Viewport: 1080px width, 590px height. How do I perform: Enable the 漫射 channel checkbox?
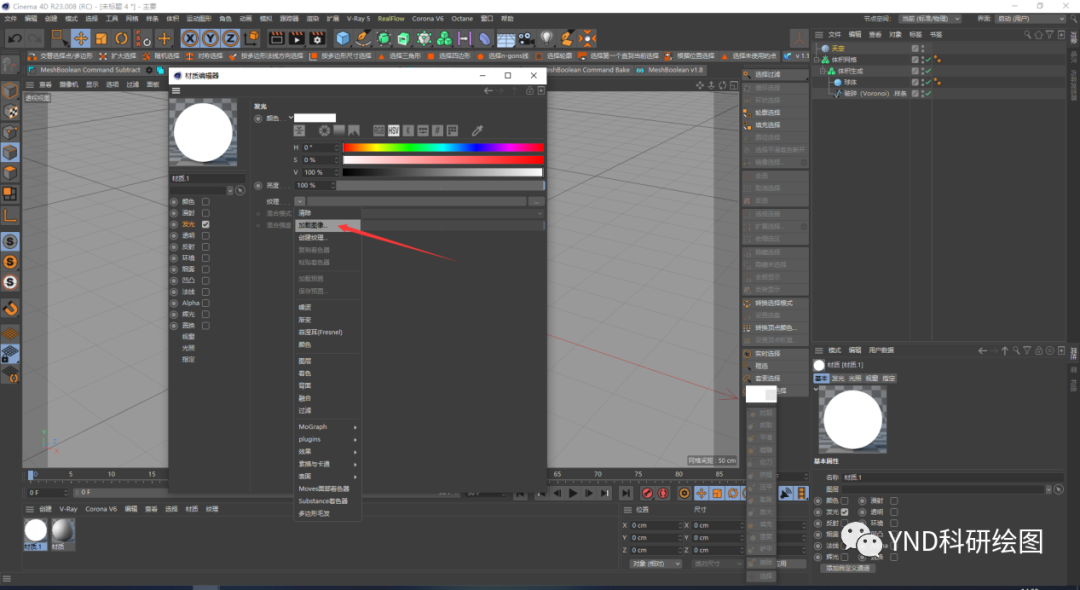click(205, 213)
